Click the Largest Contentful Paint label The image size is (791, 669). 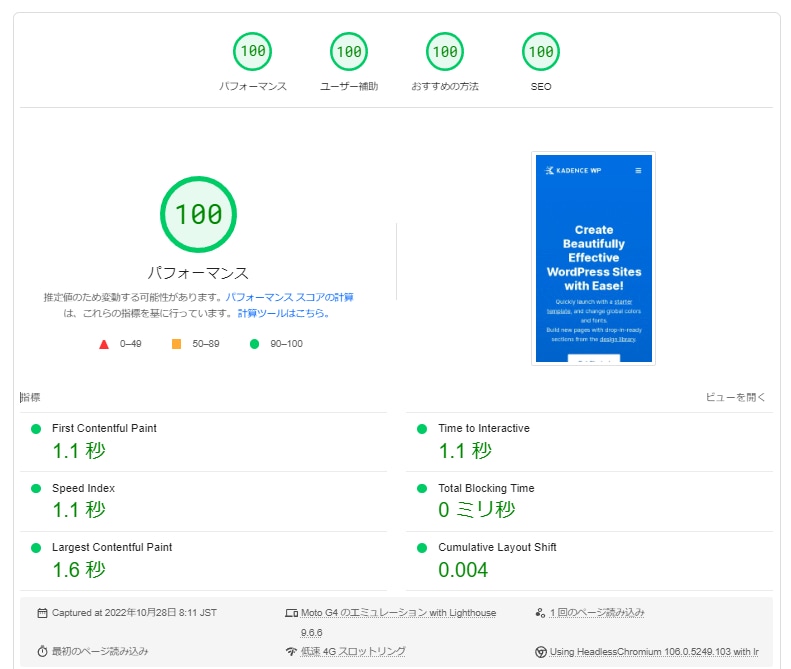pos(112,547)
